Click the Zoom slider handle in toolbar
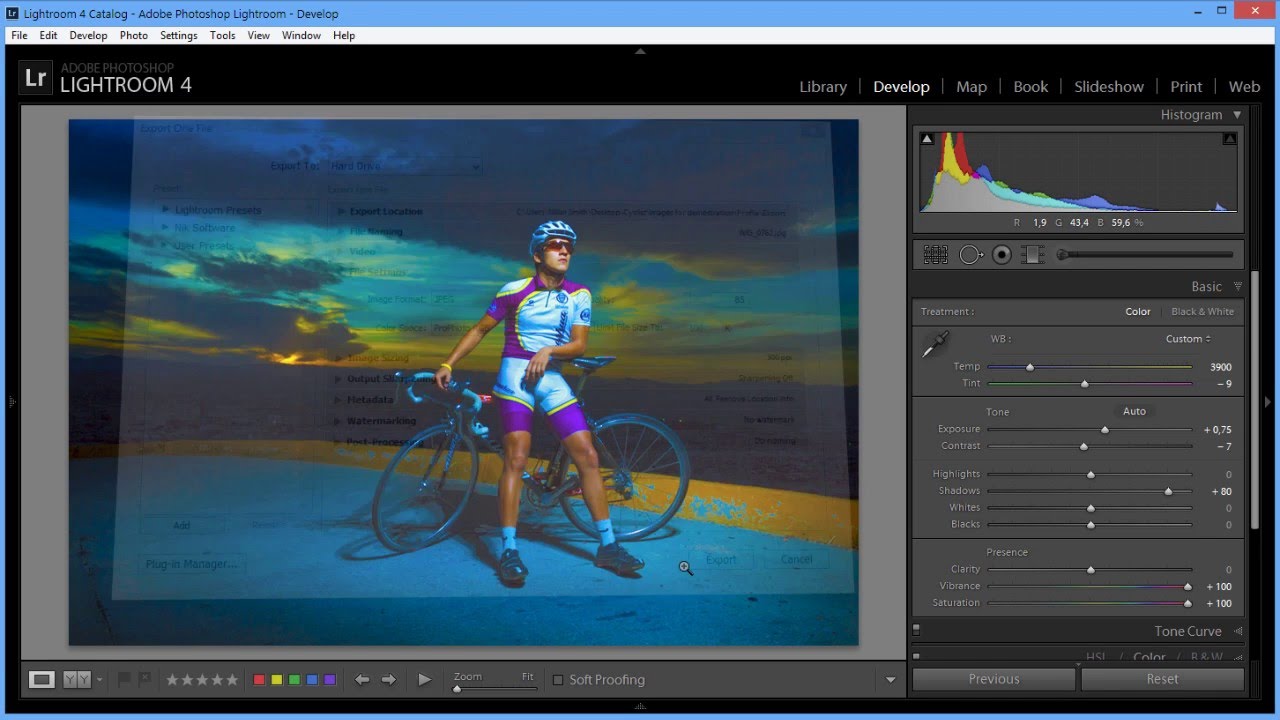This screenshot has height=720, width=1280. click(457, 689)
